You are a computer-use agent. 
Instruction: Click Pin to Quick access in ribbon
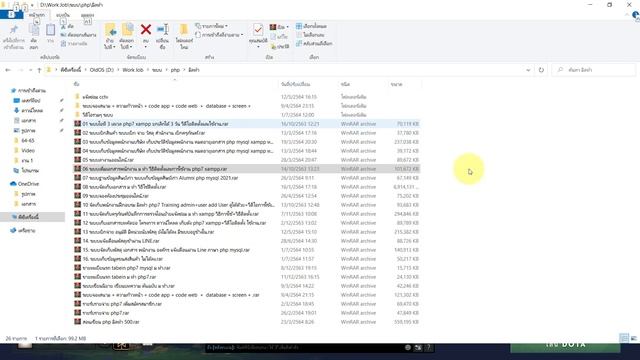14,37
